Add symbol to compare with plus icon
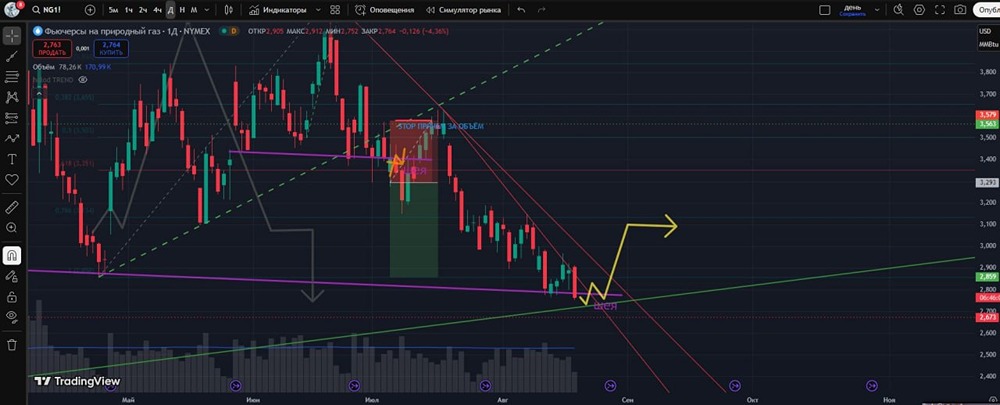 (90, 10)
